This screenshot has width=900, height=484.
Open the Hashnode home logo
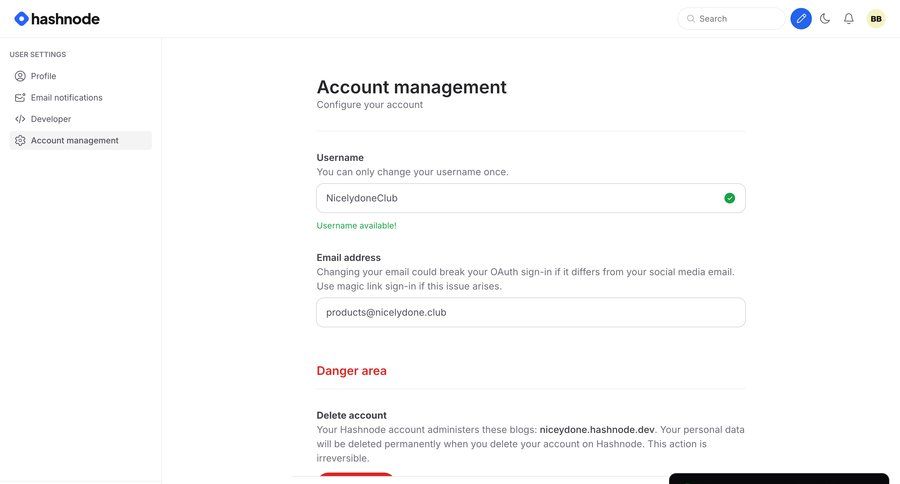pyautogui.click(x=57, y=19)
